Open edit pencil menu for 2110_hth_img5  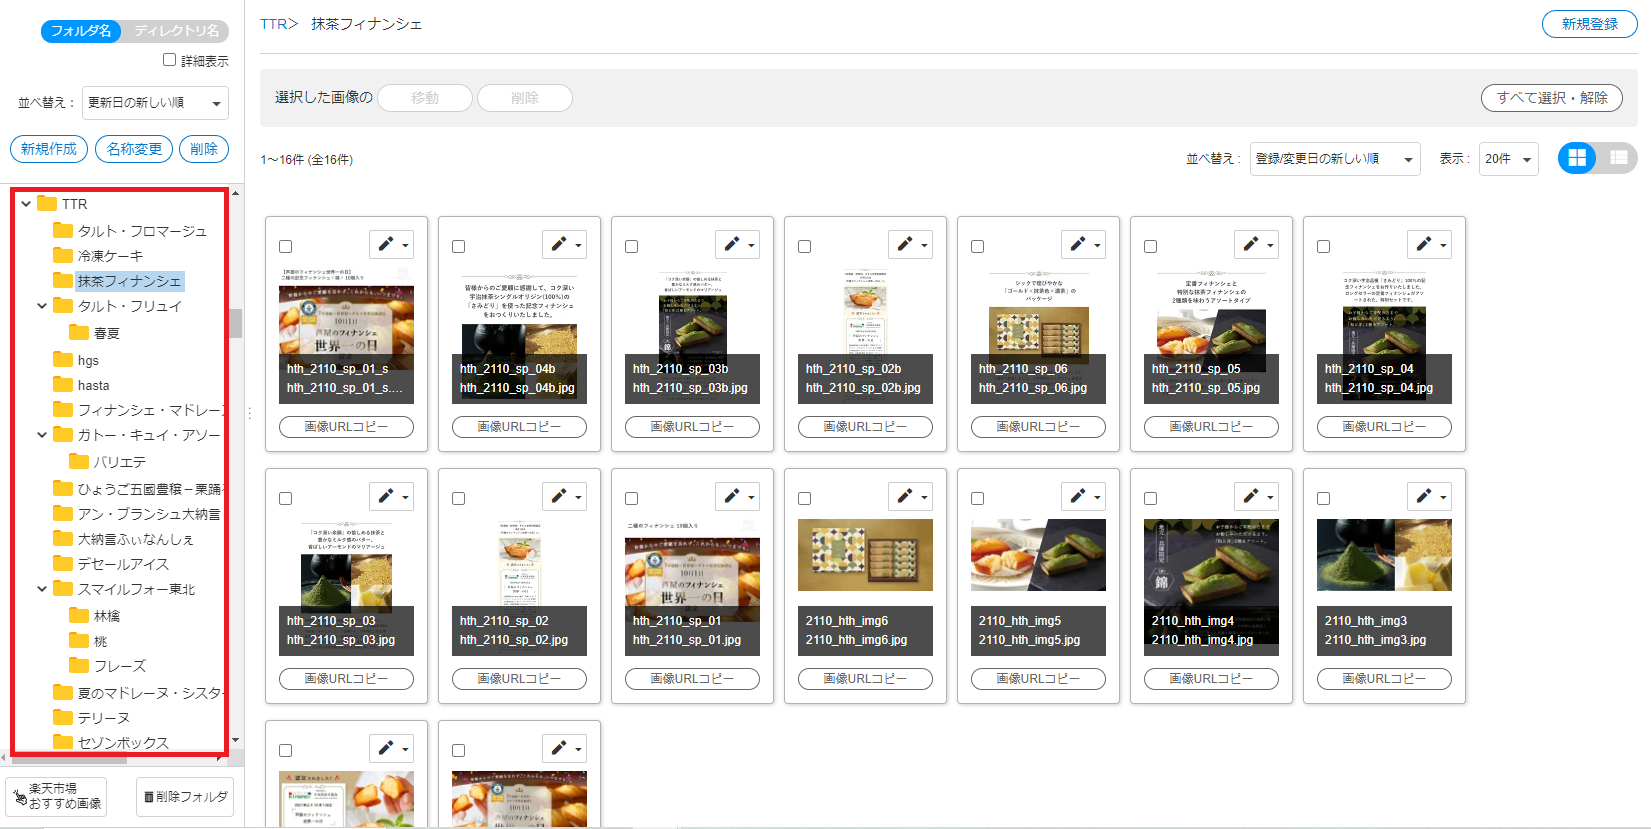tap(1084, 496)
